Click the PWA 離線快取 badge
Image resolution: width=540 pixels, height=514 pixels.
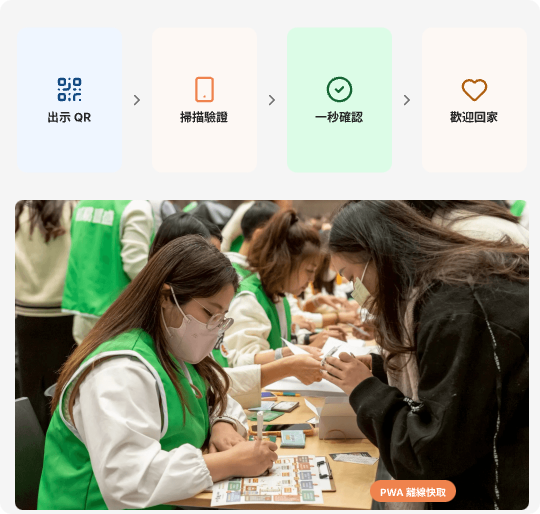[x=413, y=492]
